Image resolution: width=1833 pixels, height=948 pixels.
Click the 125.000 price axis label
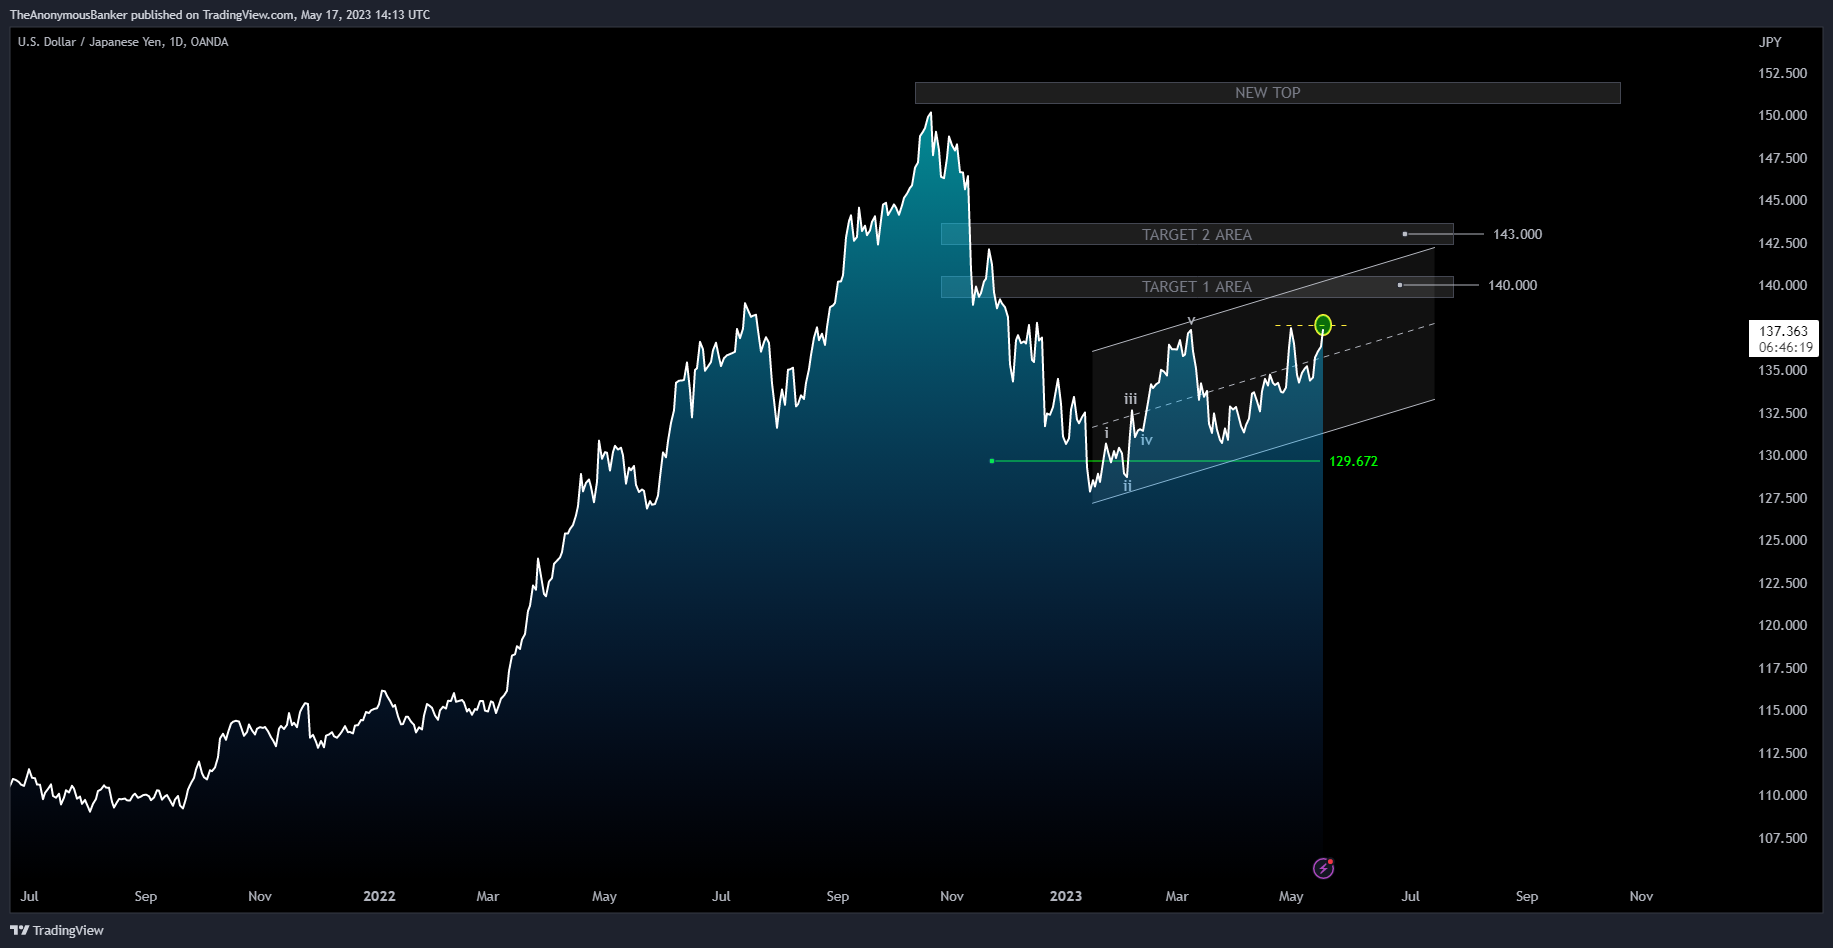point(1782,540)
